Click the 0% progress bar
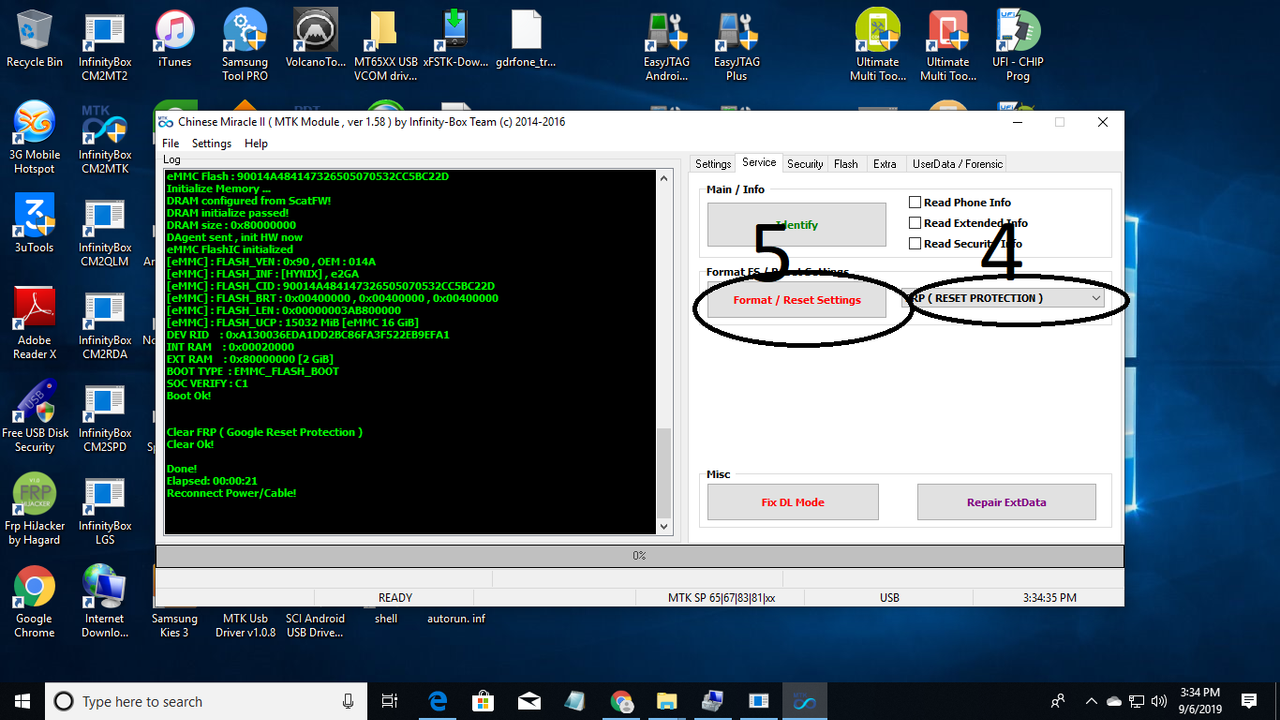 (x=640, y=555)
